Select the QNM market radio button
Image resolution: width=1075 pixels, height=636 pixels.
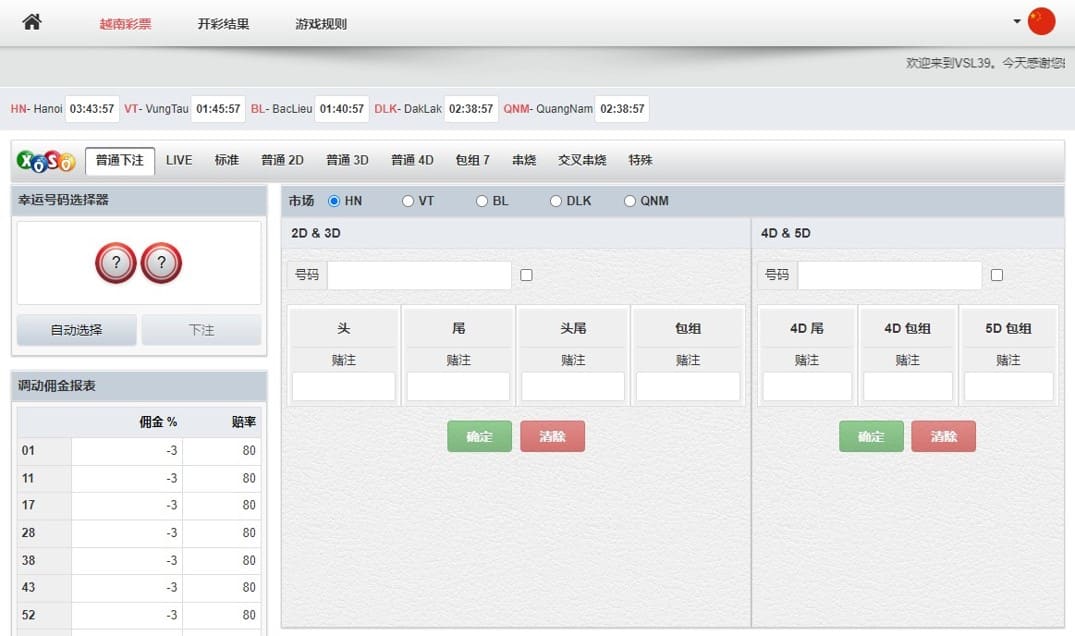pyautogui.click(x=630, y=201)
